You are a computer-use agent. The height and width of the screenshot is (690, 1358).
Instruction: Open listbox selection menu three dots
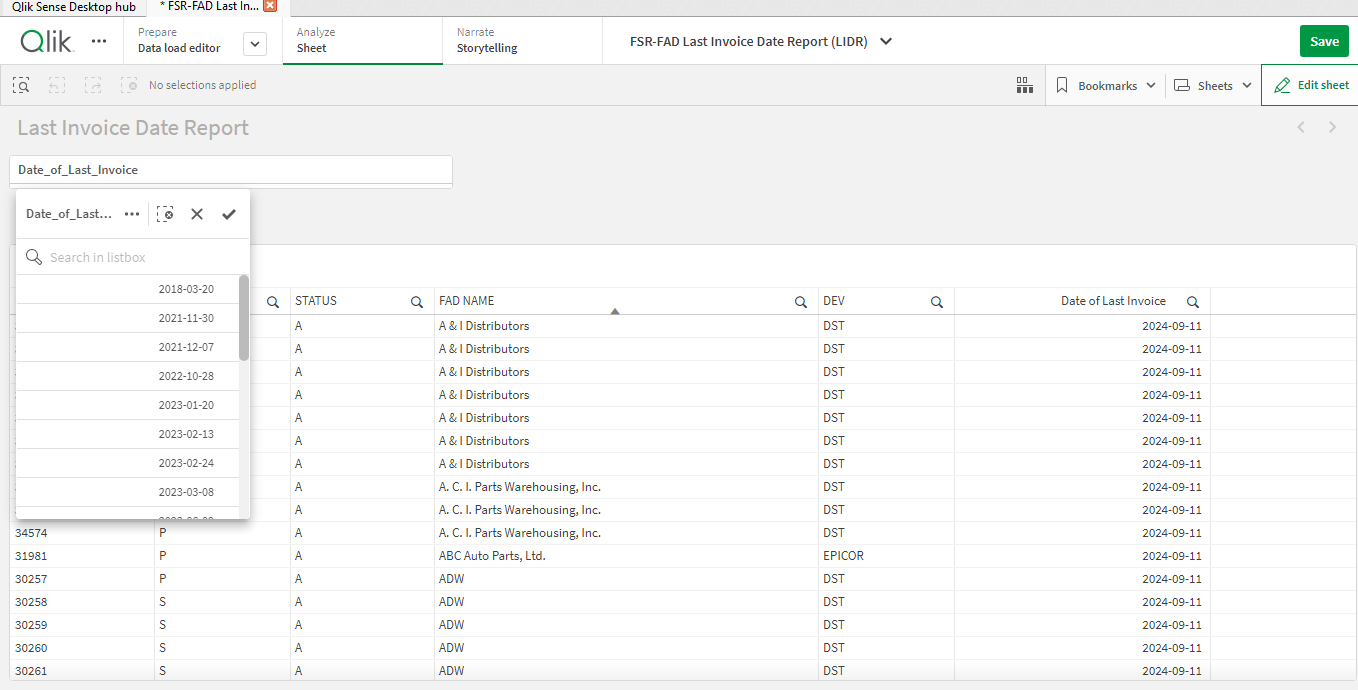click(x=132, y=214)
